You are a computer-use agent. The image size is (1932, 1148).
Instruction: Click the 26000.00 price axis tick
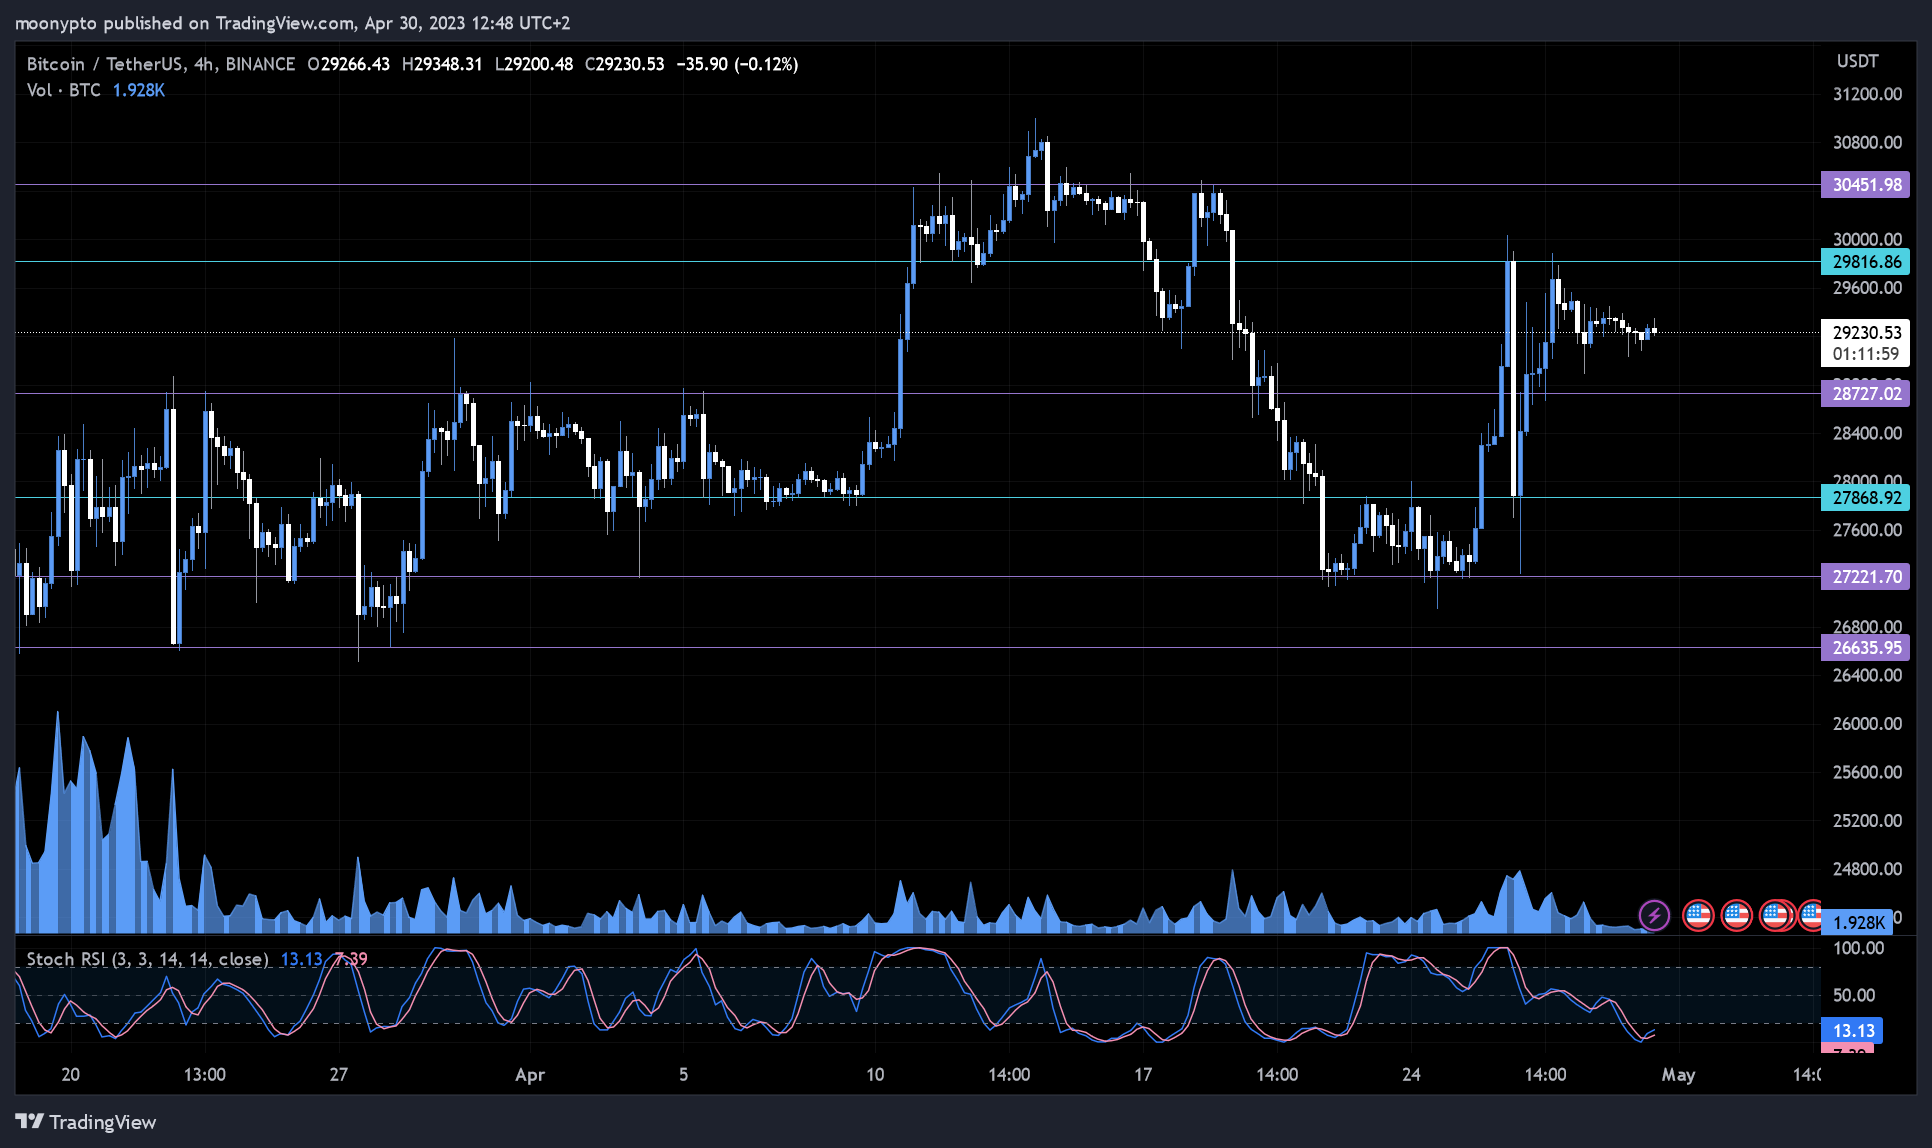(x=1867, y=723)
